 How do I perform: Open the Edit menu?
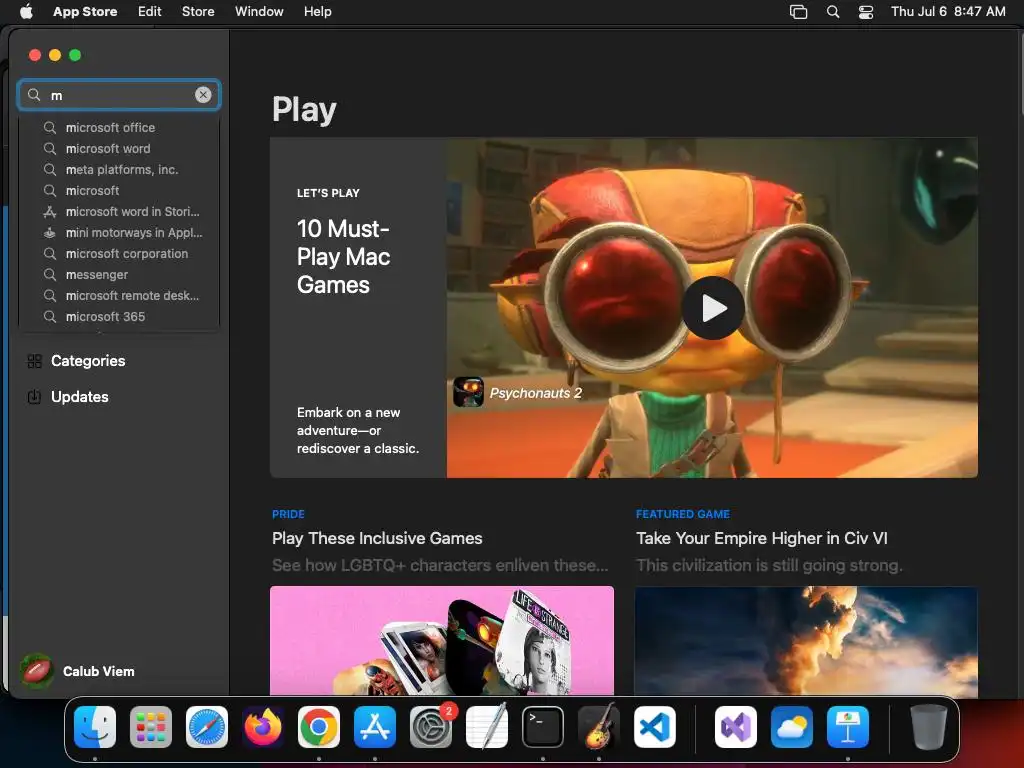[x=150, y=11]
